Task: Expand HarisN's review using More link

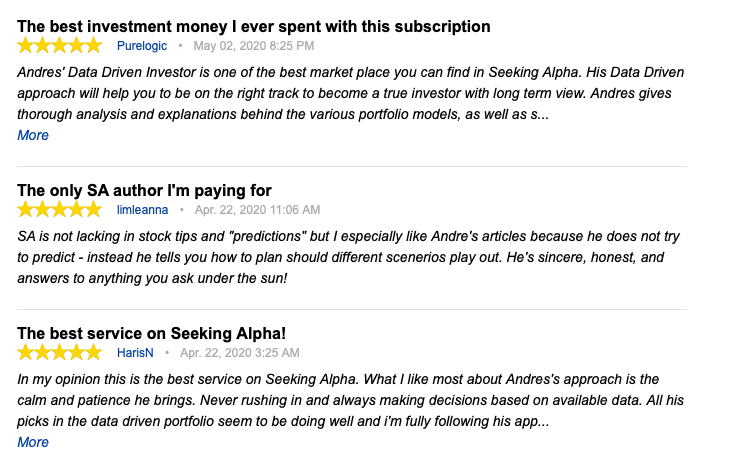Action: click(x=33, y=442)
